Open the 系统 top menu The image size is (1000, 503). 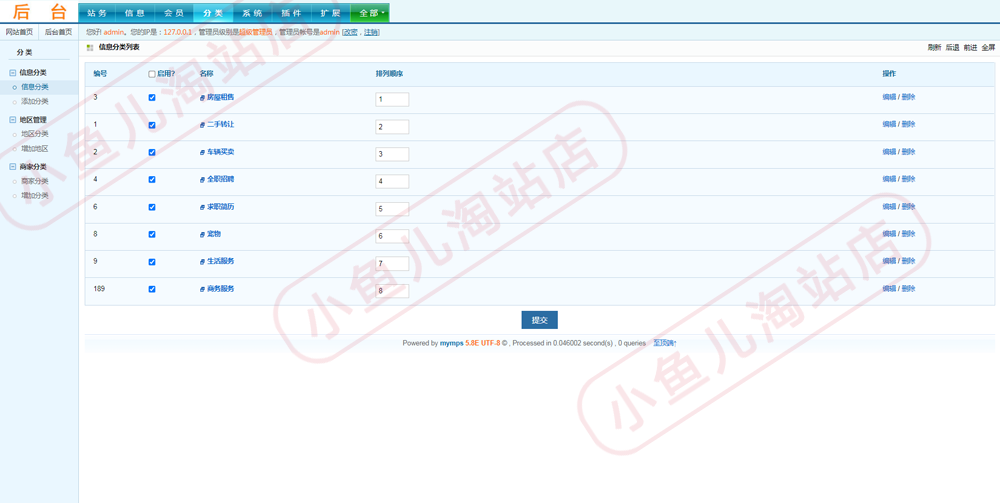[x=252, y=13]
